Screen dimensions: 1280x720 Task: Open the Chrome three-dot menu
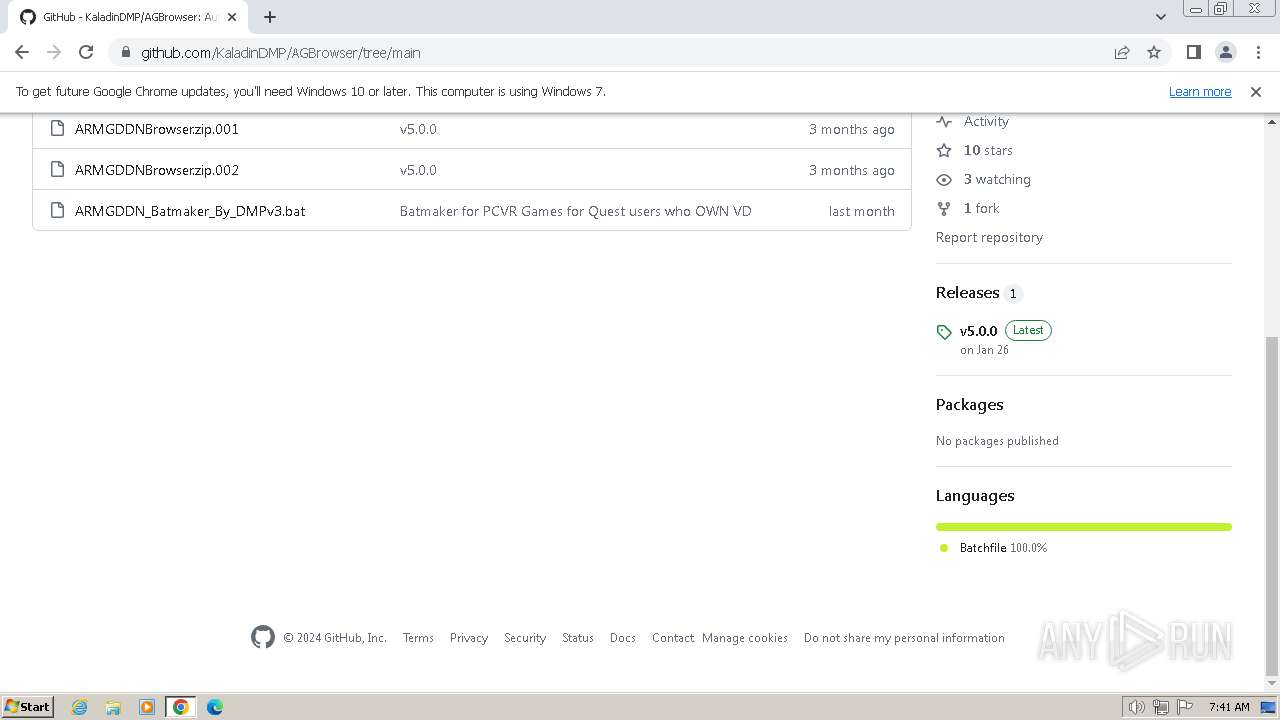[1257, 53]
